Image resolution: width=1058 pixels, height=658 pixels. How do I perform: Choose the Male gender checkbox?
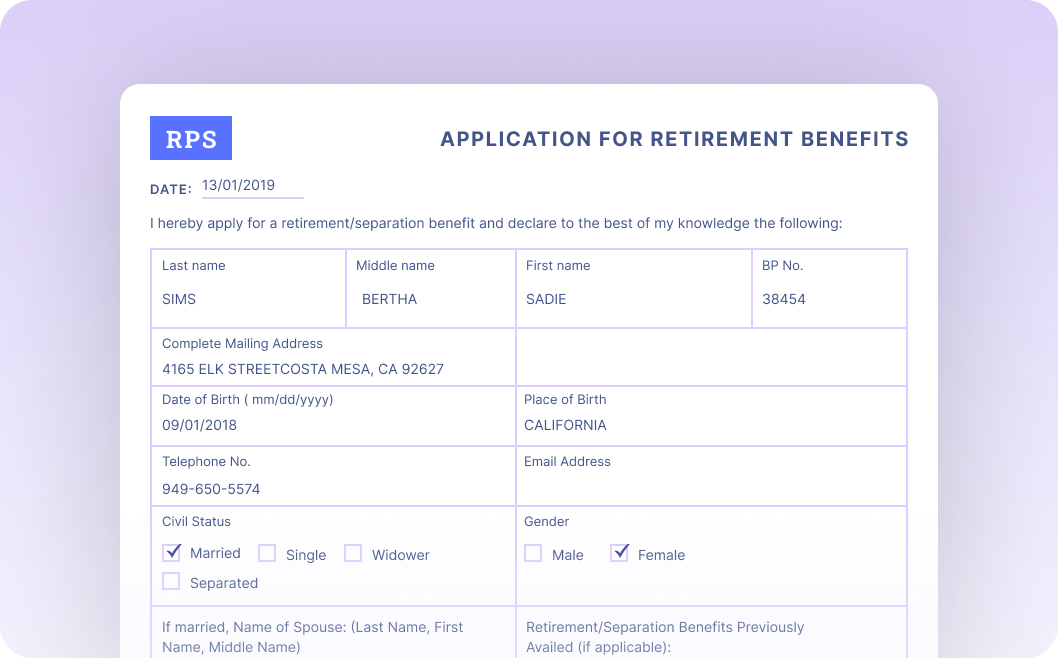533,554
